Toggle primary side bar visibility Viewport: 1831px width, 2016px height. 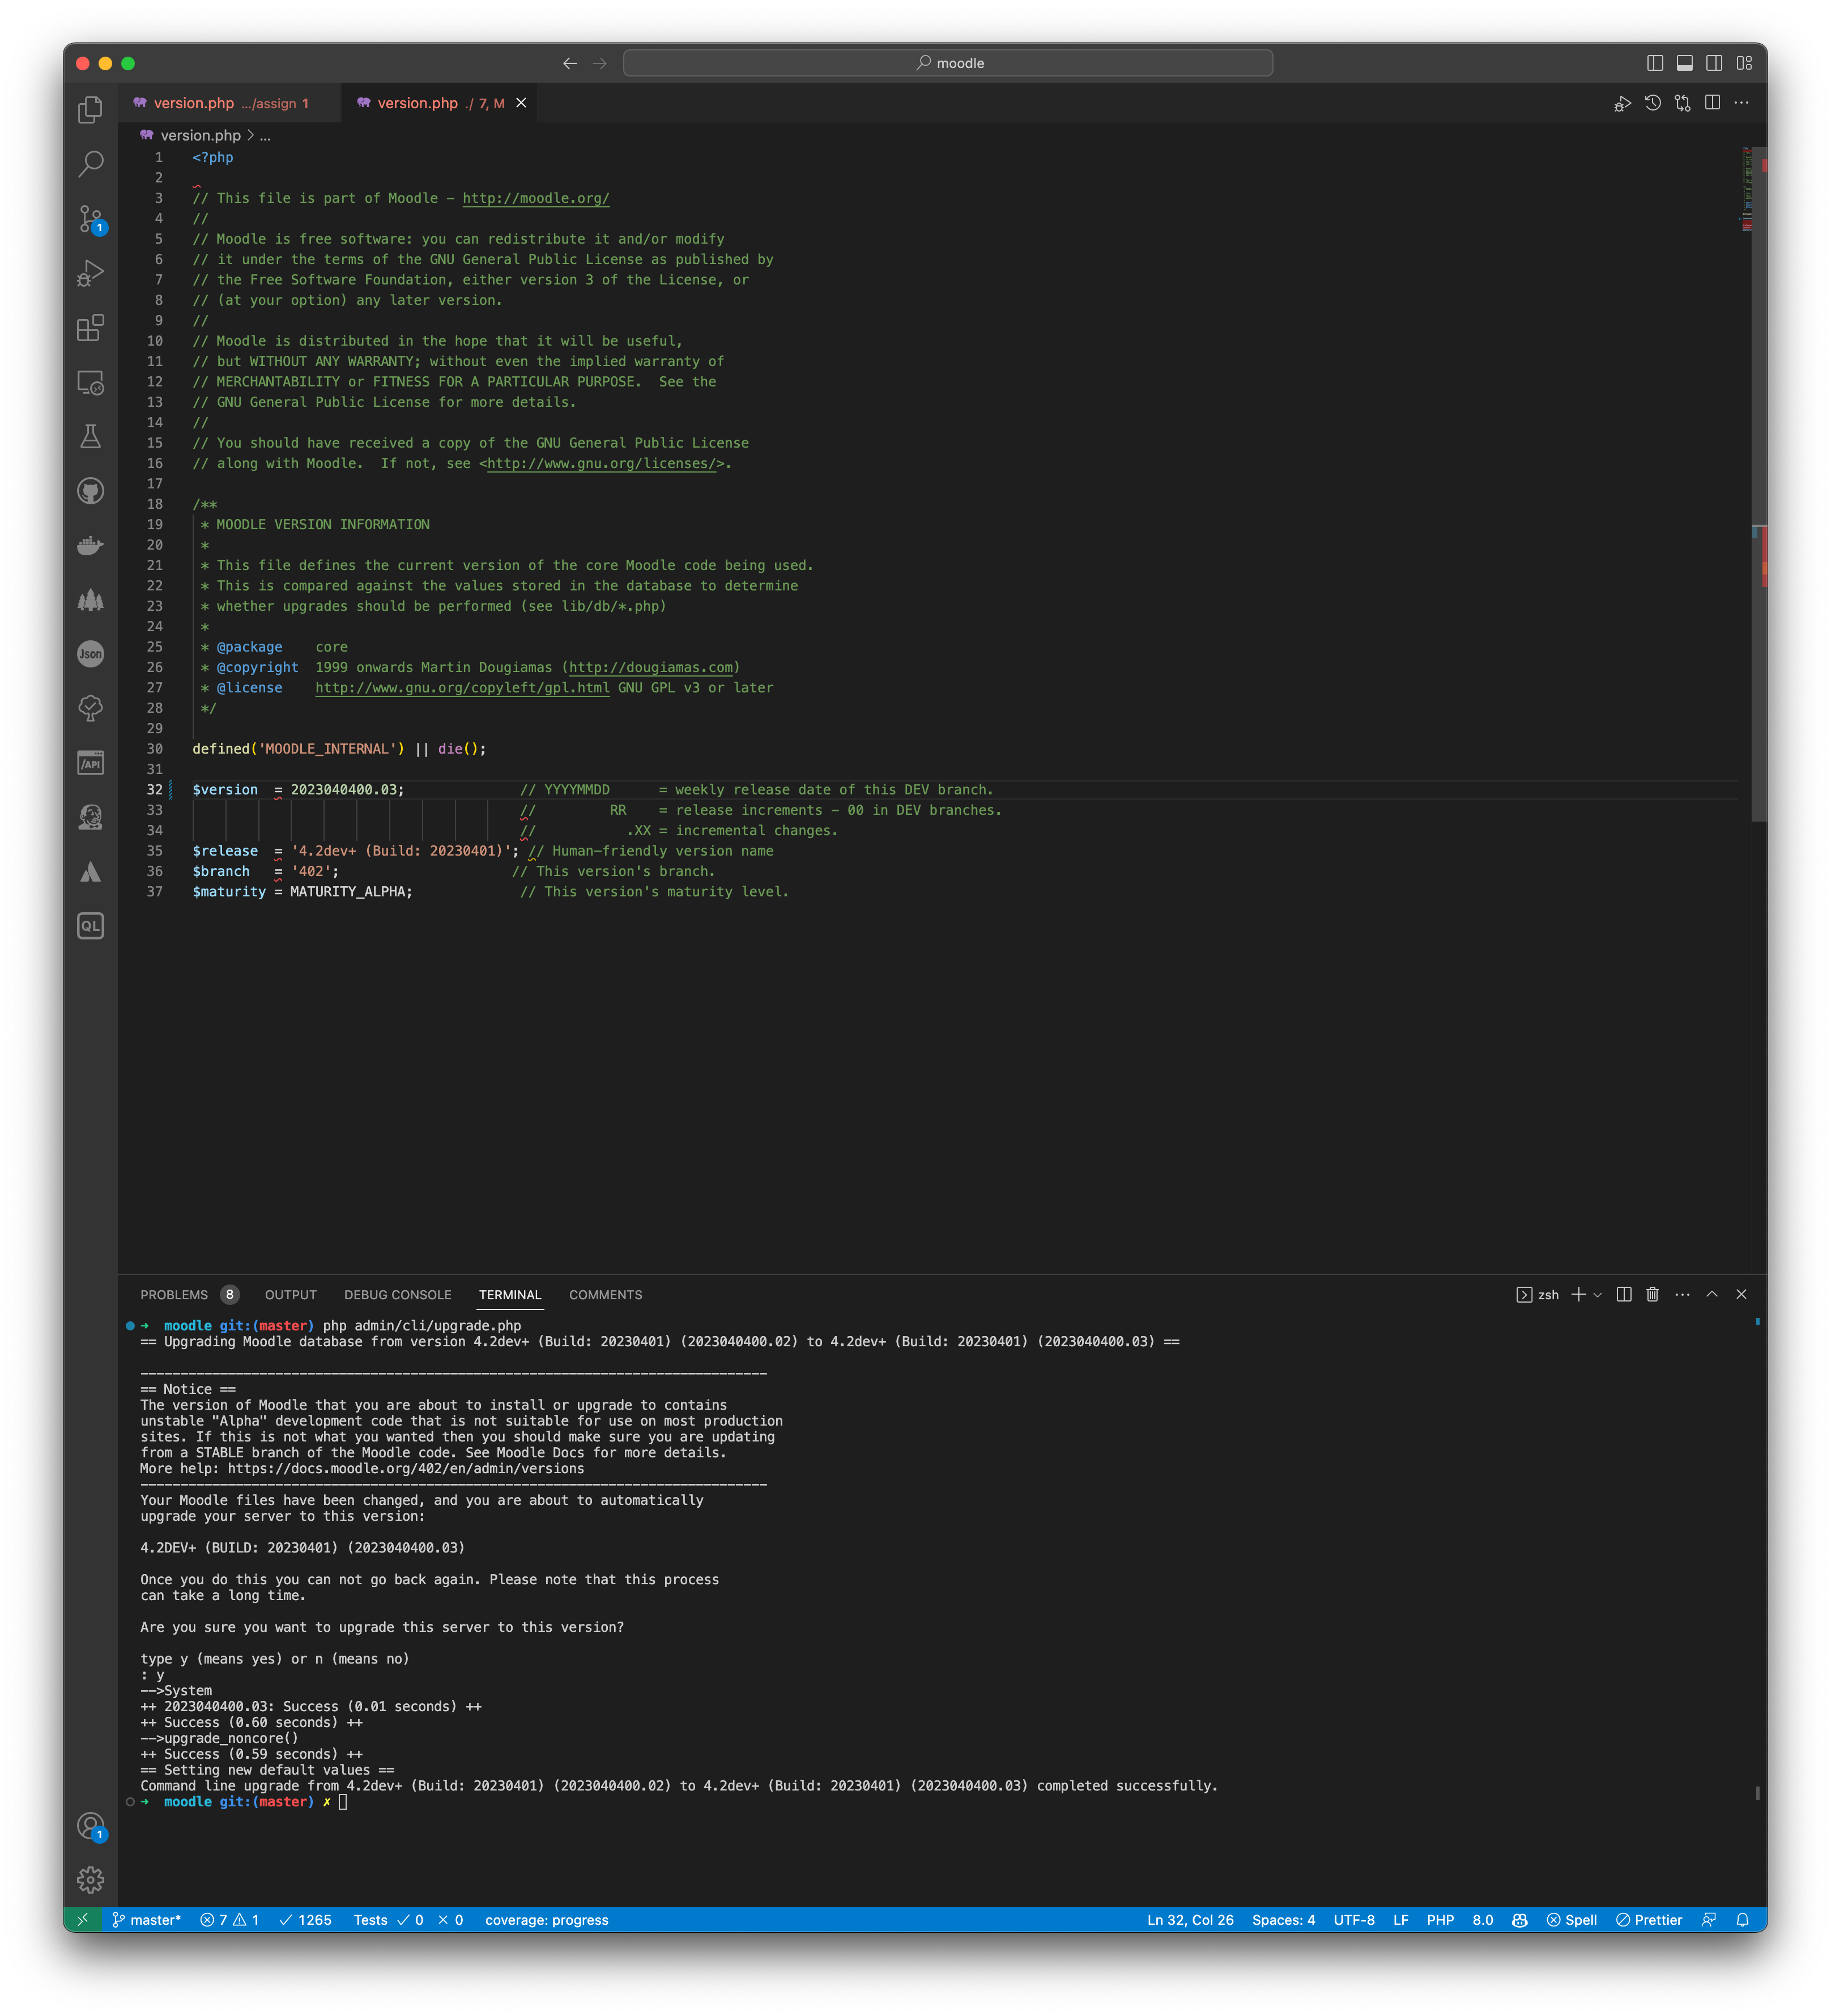tap(1655, 63)
